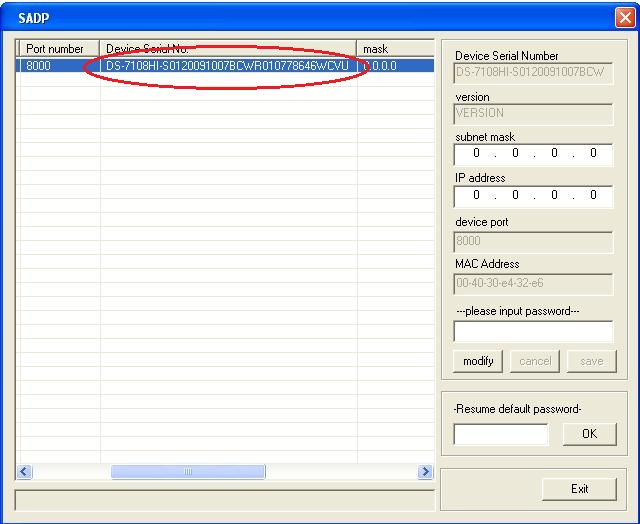The height and width of the screenshot is (524, 640).
Task: Click the version field
Action: (533, 114)
